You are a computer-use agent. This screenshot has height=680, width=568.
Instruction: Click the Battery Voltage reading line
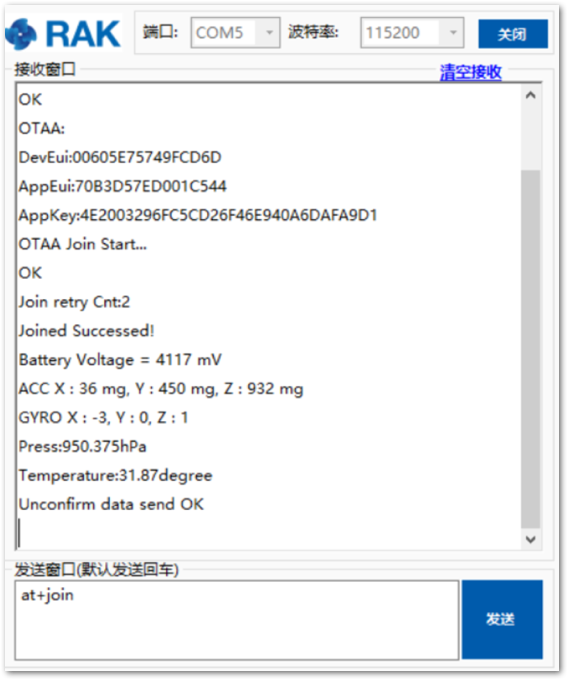(x=120, y=360)
